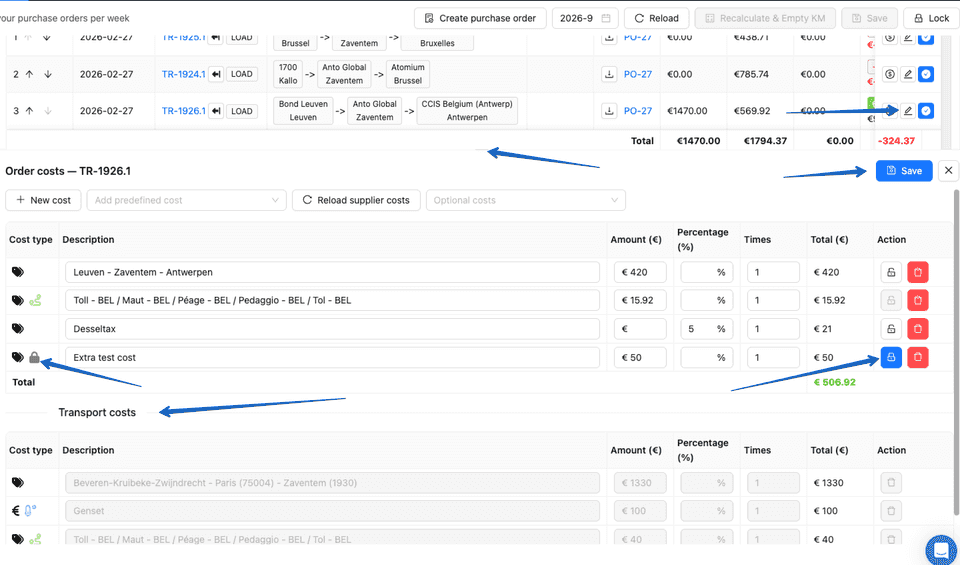960x565 pixels.
Task: Move row 3 up with the up arrow
Action: point(29,111)
